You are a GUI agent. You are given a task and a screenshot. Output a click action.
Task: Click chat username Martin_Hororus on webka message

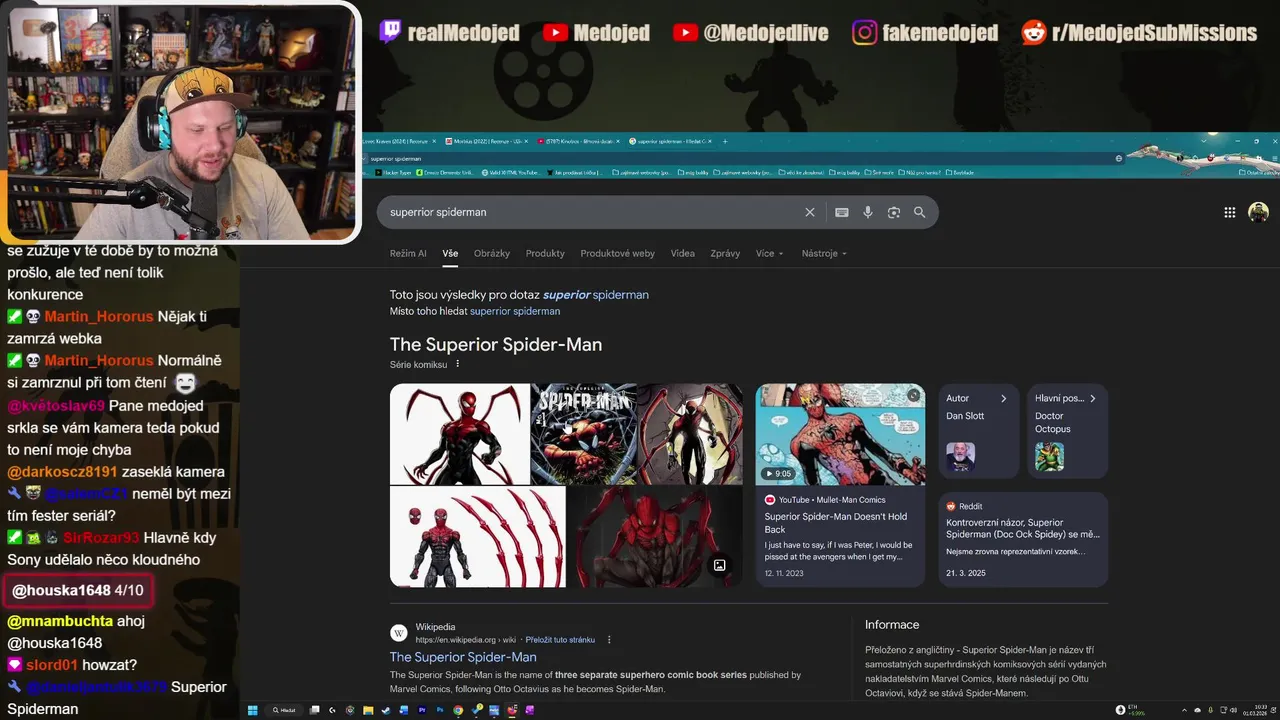point(99,316)
